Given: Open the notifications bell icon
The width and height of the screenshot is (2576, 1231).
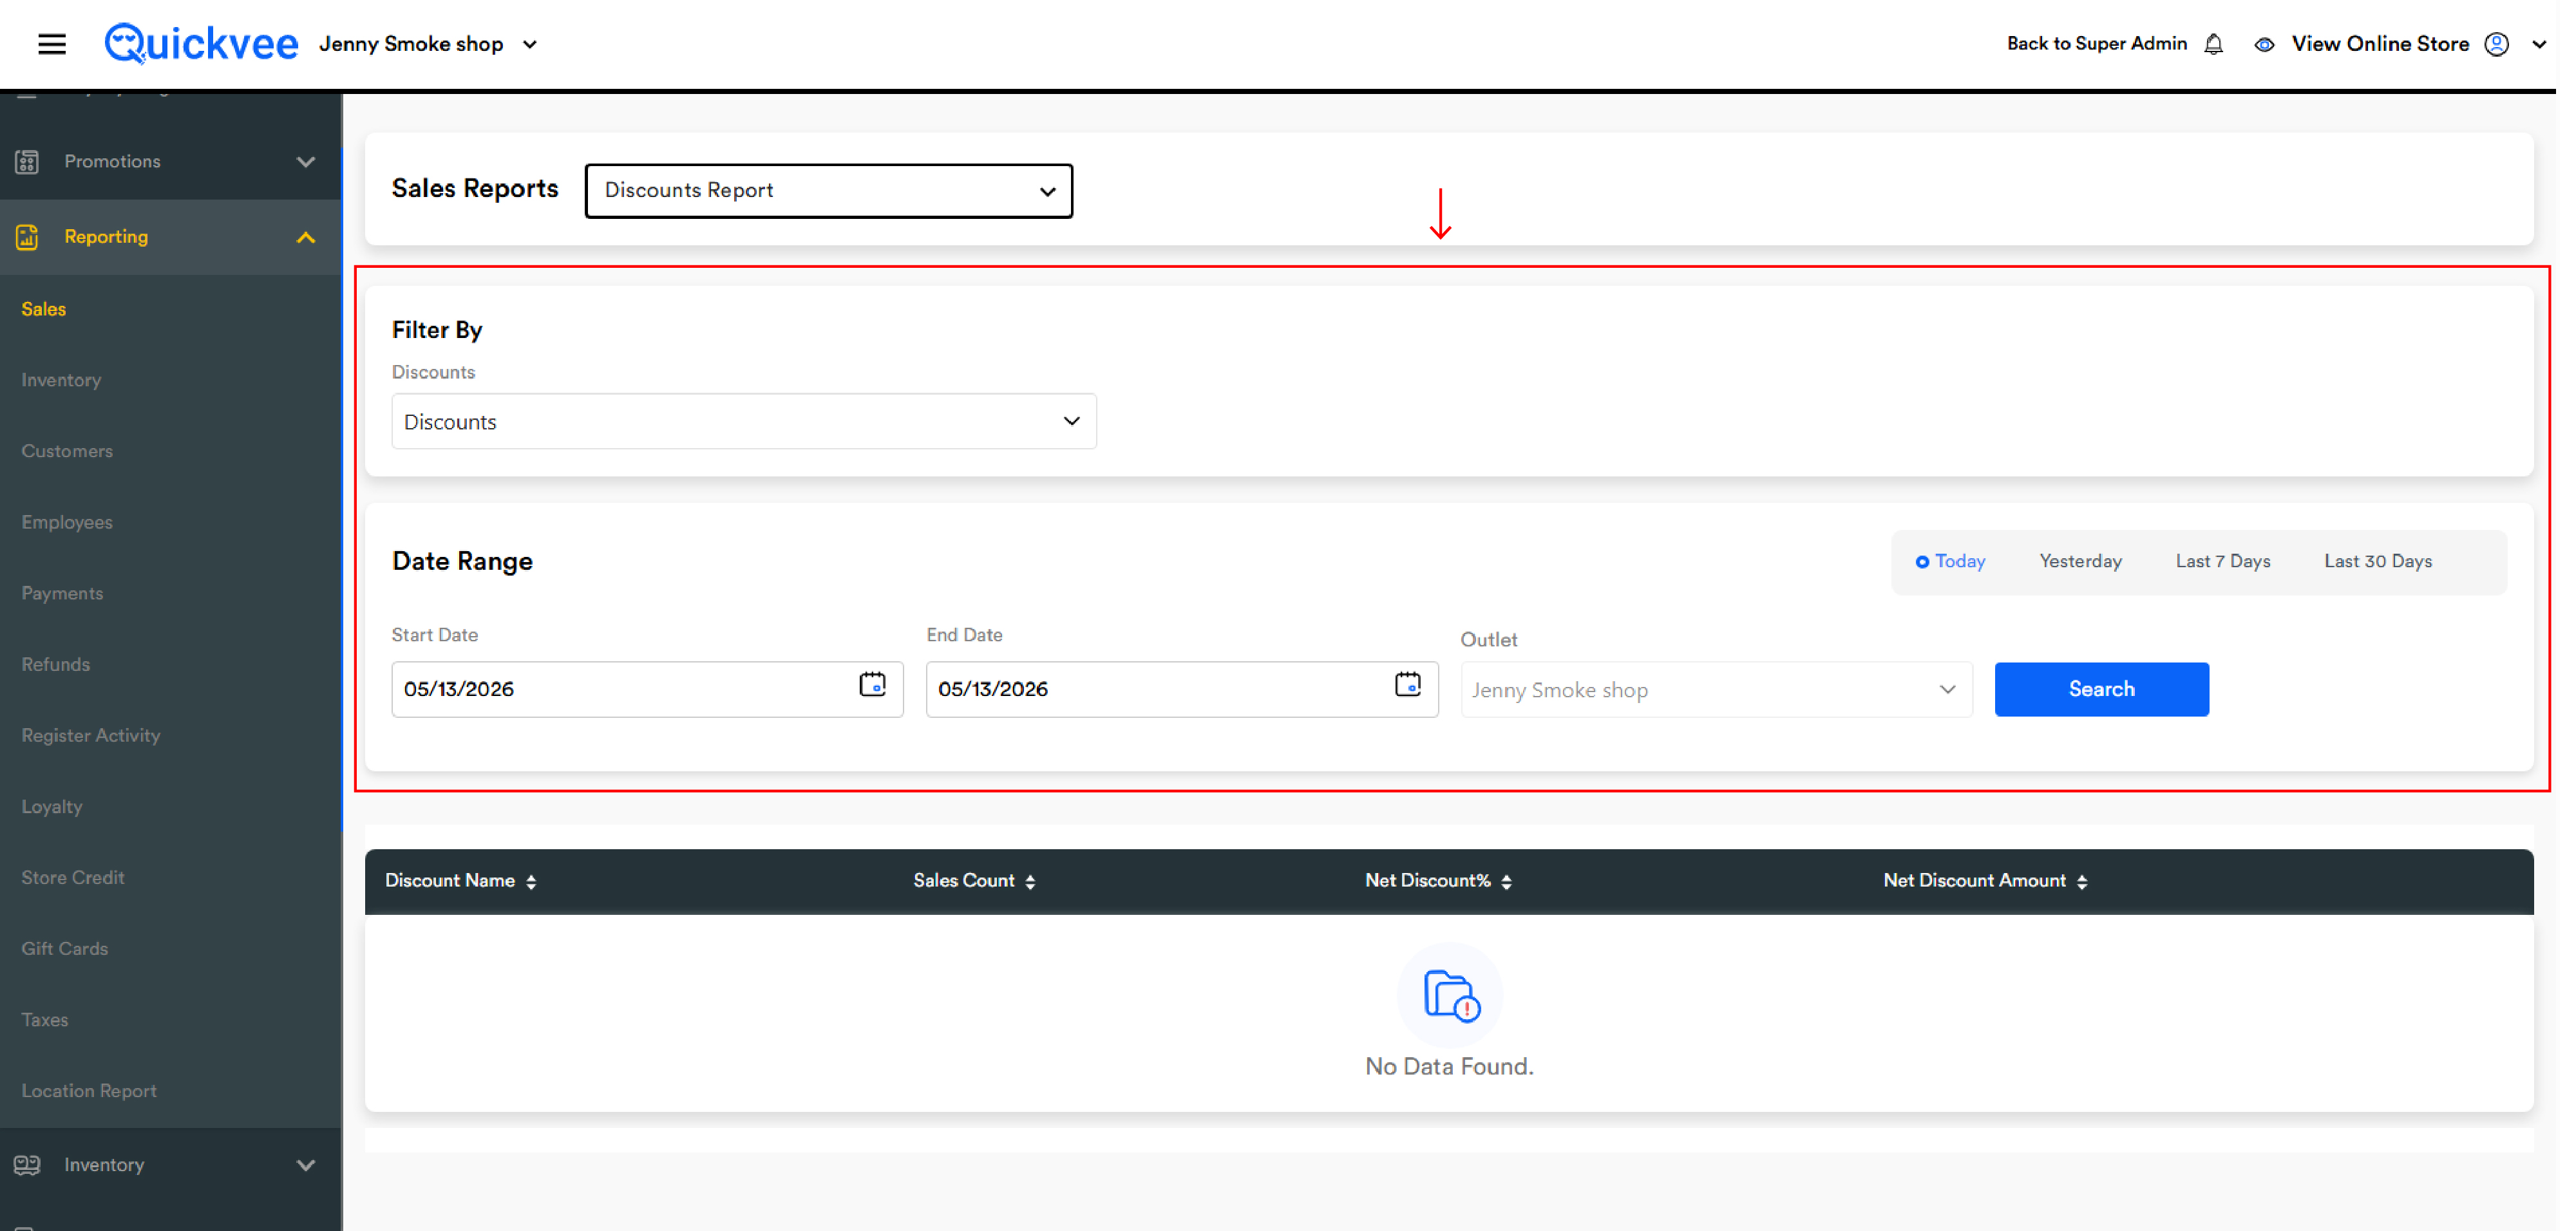Looking at the screenshot, I should 2213,44.
